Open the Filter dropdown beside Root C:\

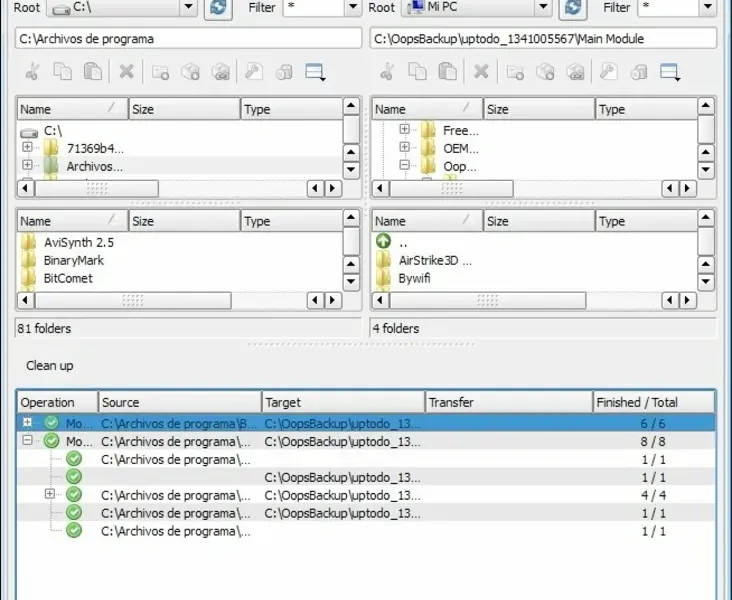353,7
